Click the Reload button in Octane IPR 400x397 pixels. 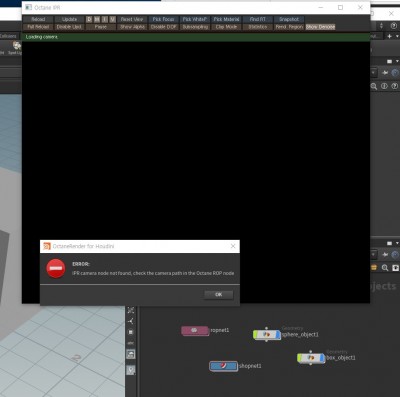[38, 19]
